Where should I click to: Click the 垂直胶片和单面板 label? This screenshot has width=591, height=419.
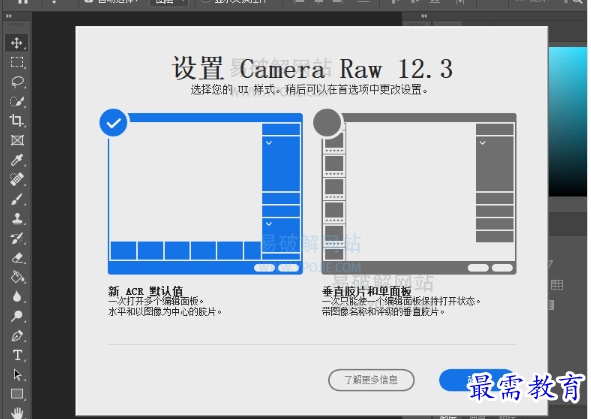point(366,292)
